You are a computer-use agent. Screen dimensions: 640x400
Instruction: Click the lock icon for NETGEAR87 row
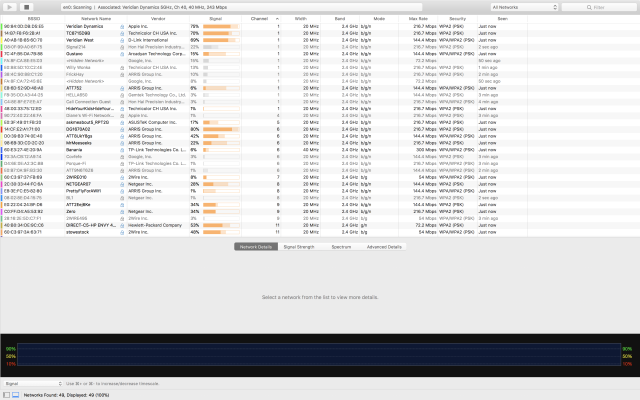coord(122,184)
